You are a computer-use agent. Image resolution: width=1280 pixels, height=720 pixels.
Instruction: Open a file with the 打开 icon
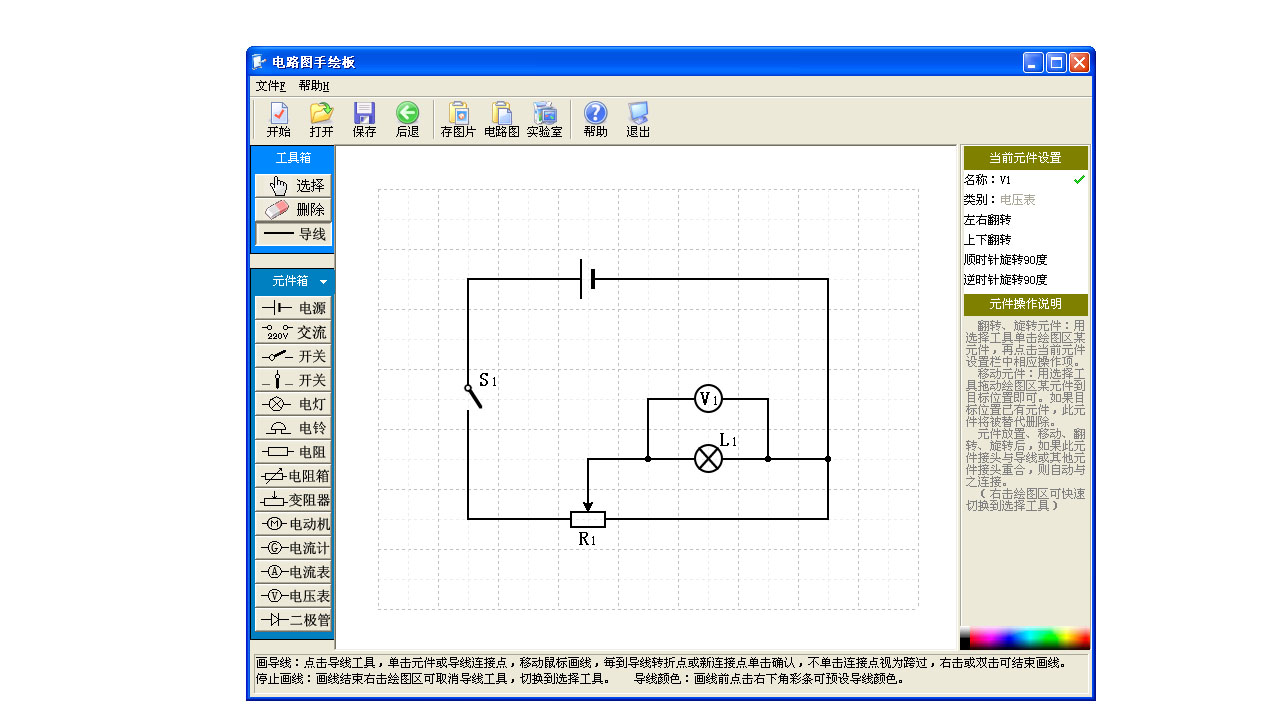321,120
